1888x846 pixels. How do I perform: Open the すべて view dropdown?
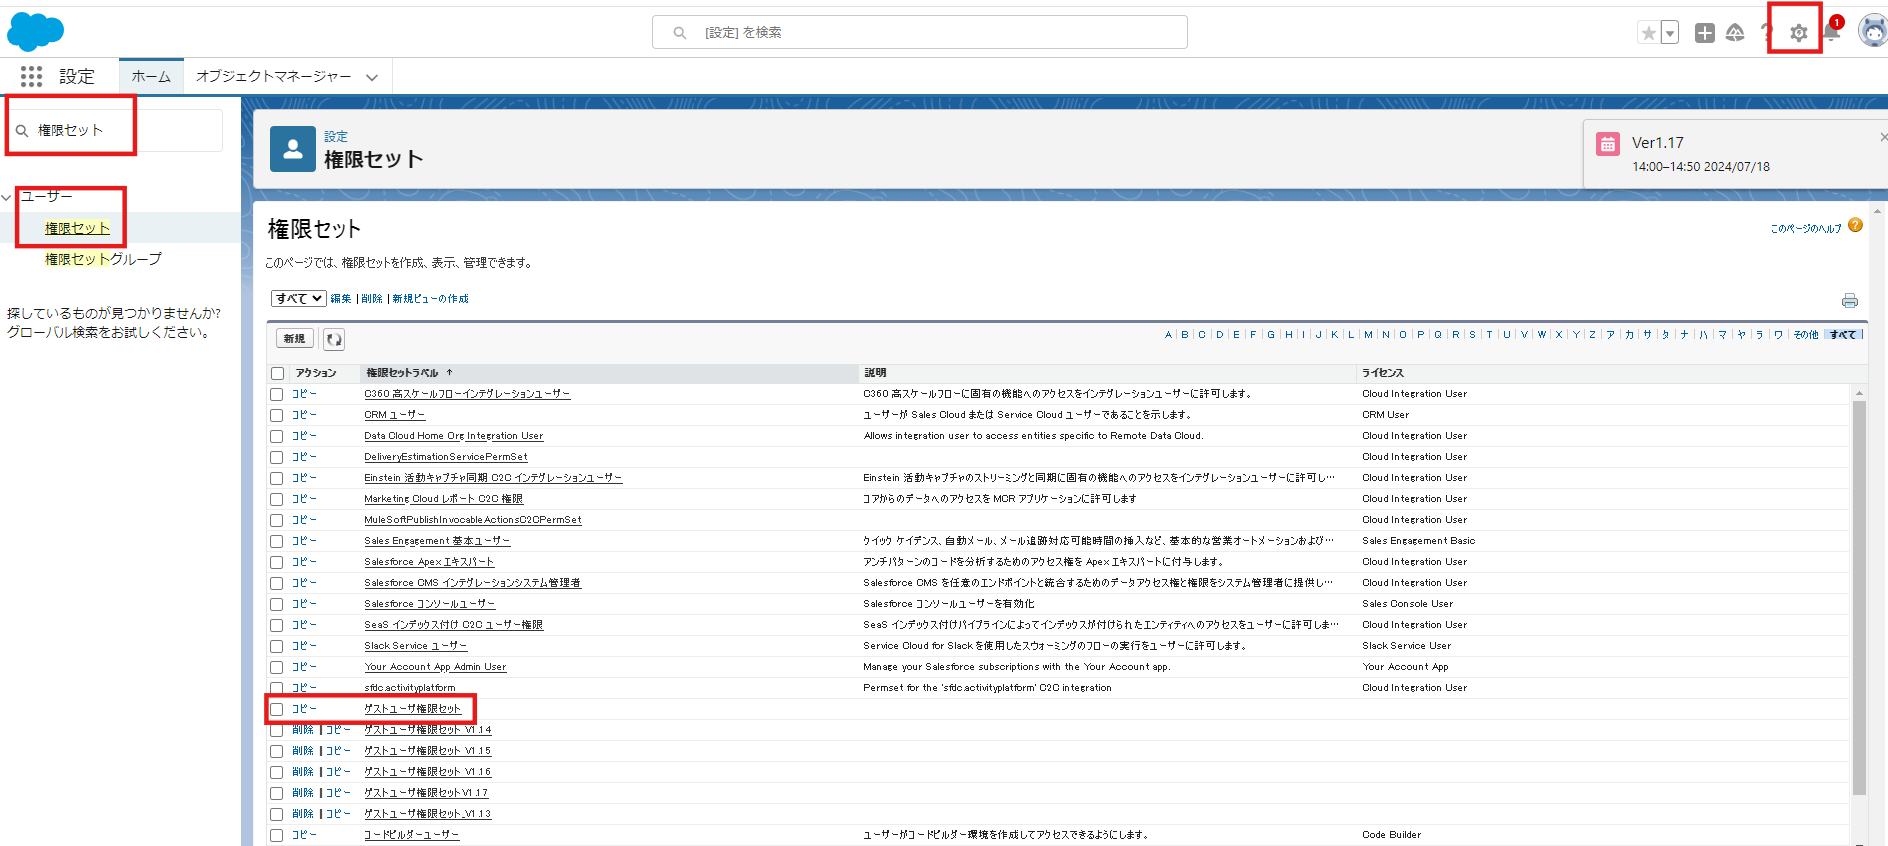299,298
